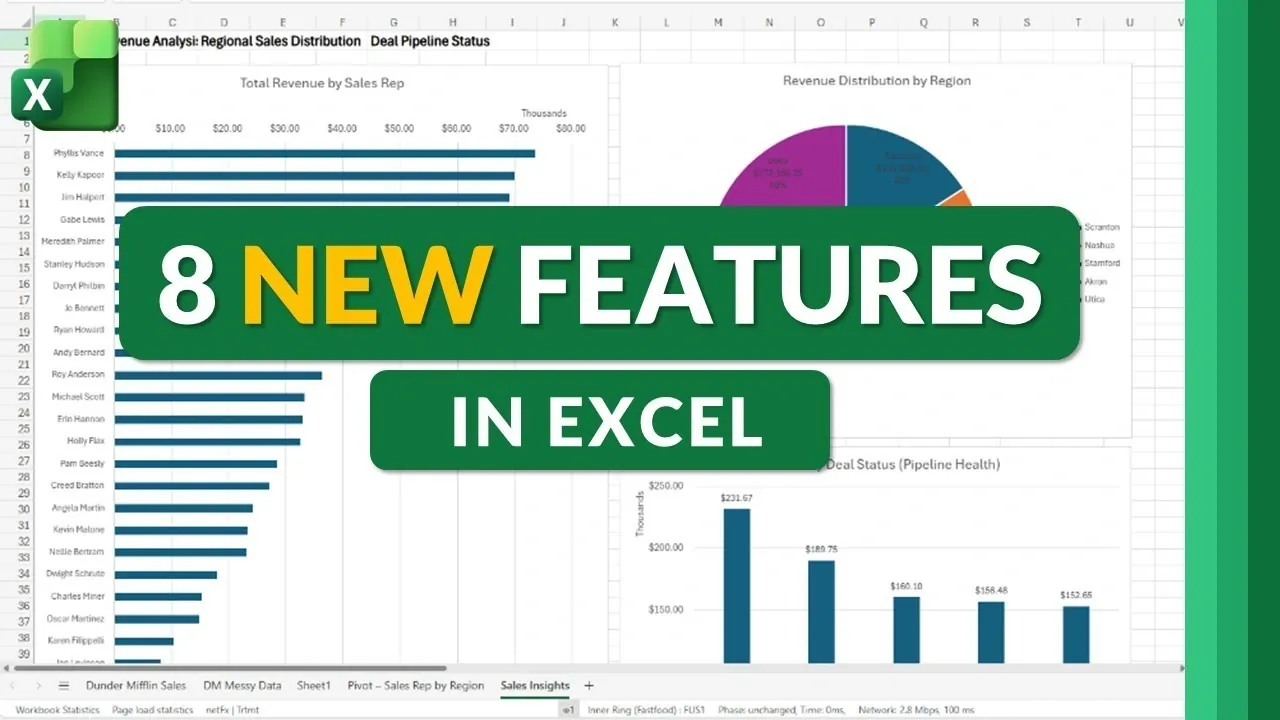Open Pivot – Sales Rep by Region tab
Image resolution: width=1280 pixels, height=720 pixels.
point(415,686)
